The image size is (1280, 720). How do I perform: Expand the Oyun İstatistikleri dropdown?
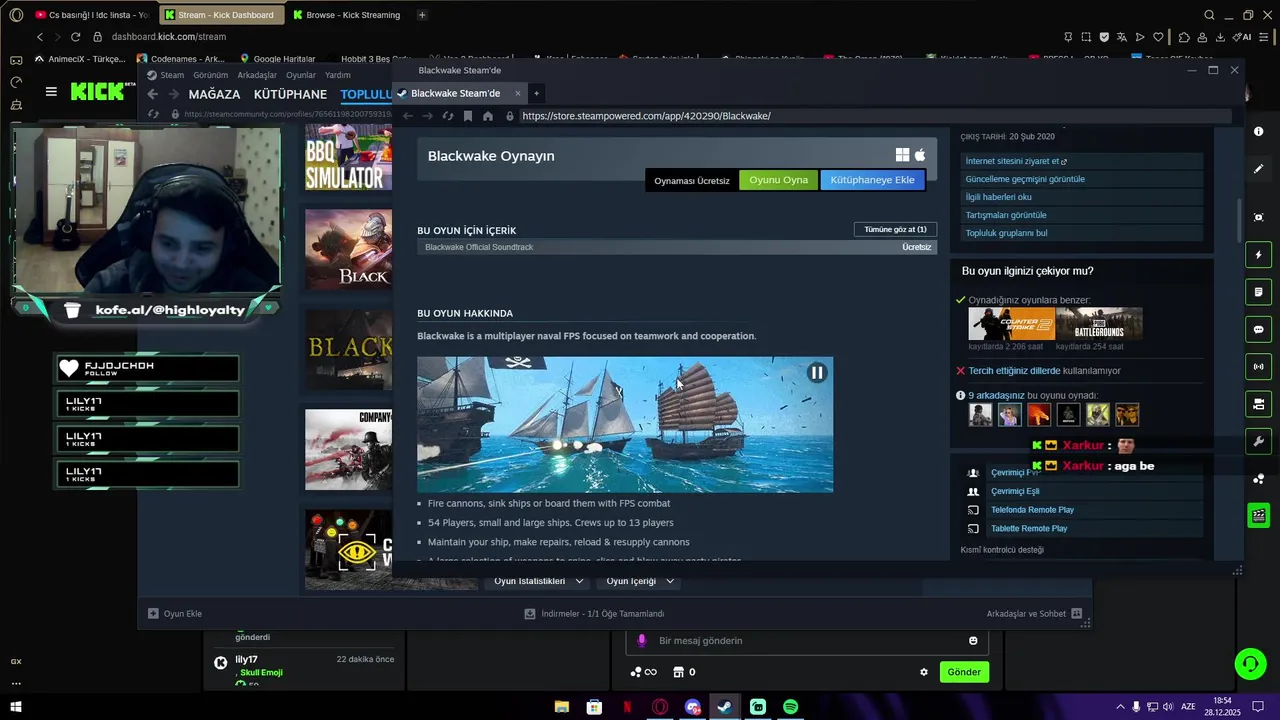coord(538,581)
